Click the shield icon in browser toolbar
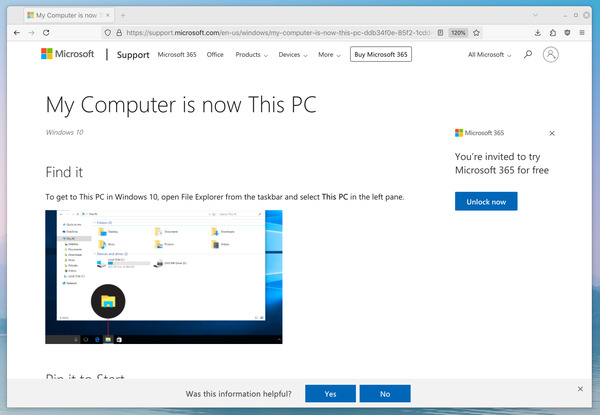 click(x=567, y=33)
